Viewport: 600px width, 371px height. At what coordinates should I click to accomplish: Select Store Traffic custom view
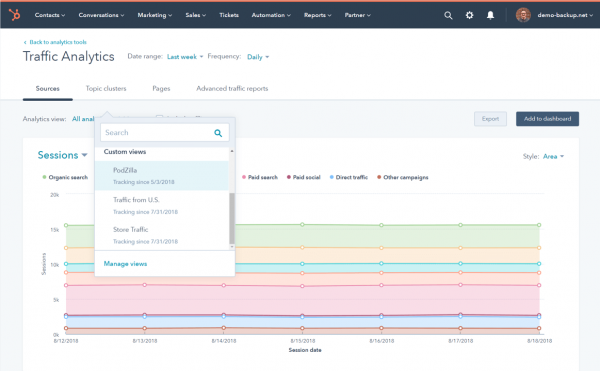tap(162, 235)
